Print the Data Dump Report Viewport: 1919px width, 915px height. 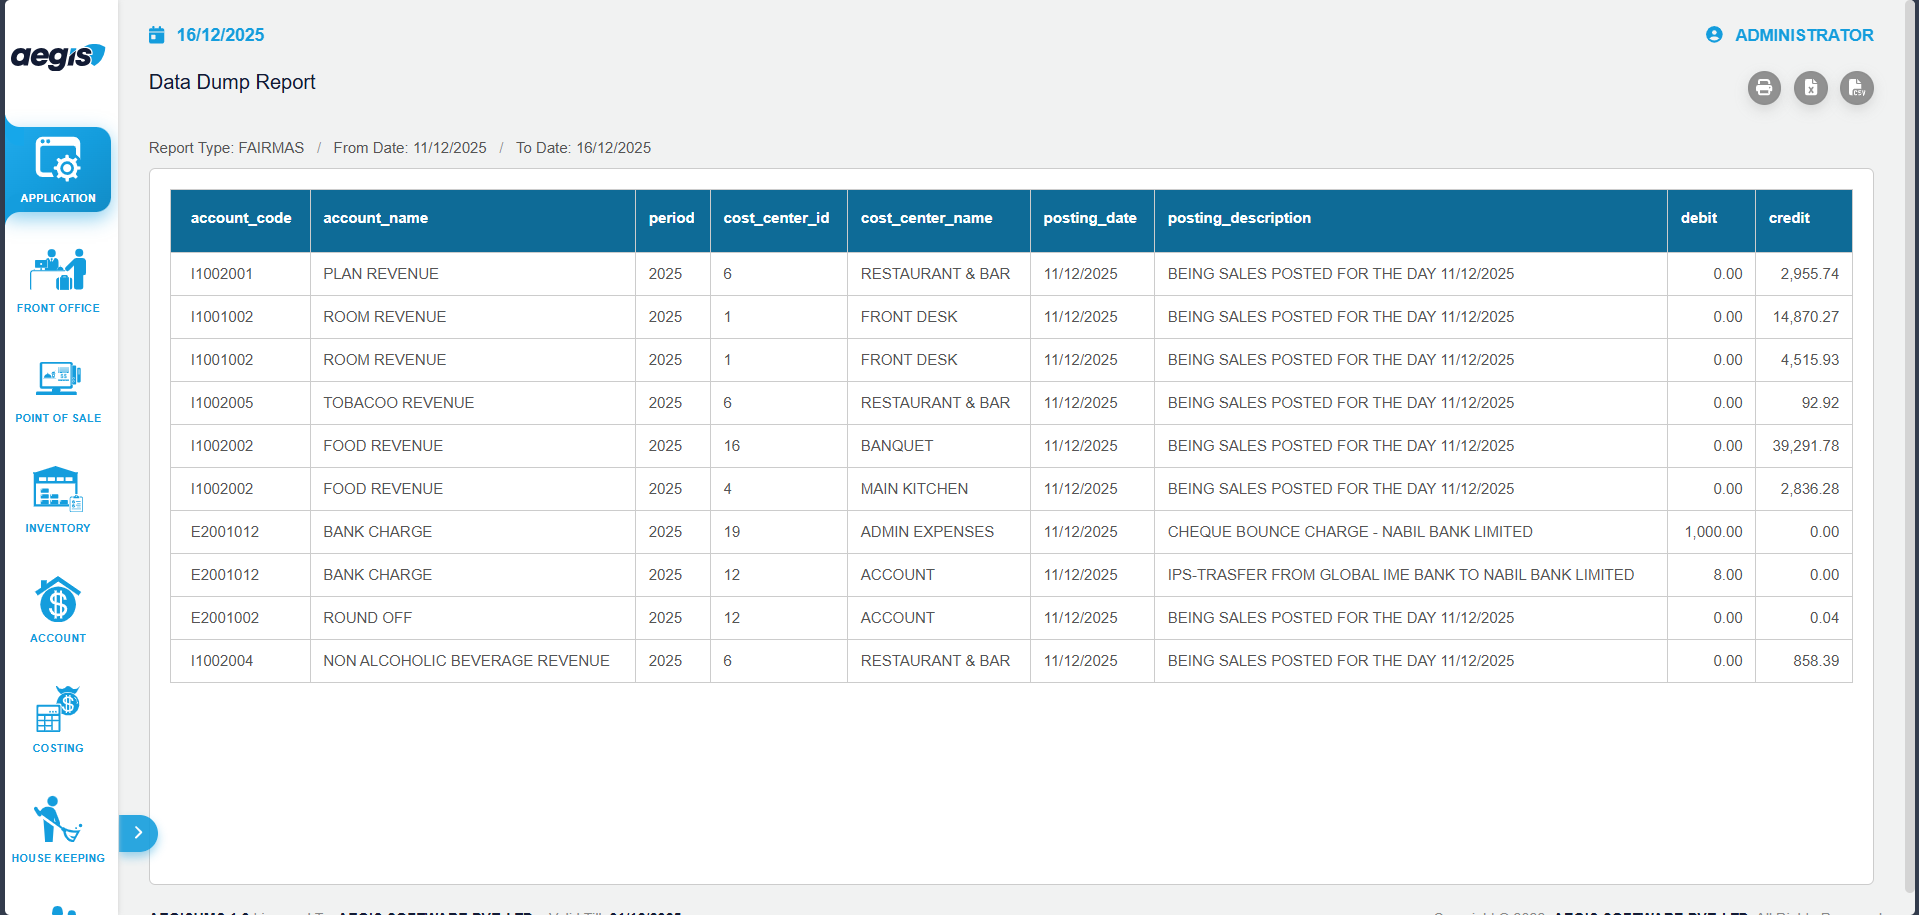point(1764,88)
